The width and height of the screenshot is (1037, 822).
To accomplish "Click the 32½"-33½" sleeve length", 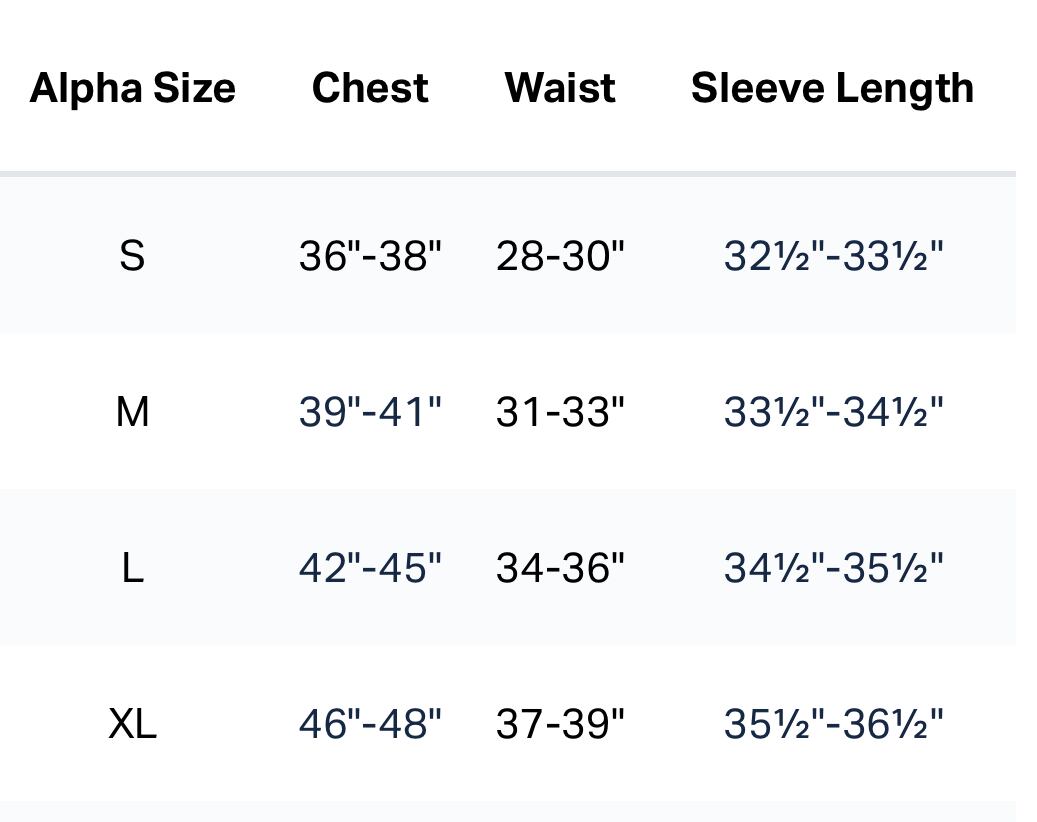I will pyautogui.click(x=833, y=256).
